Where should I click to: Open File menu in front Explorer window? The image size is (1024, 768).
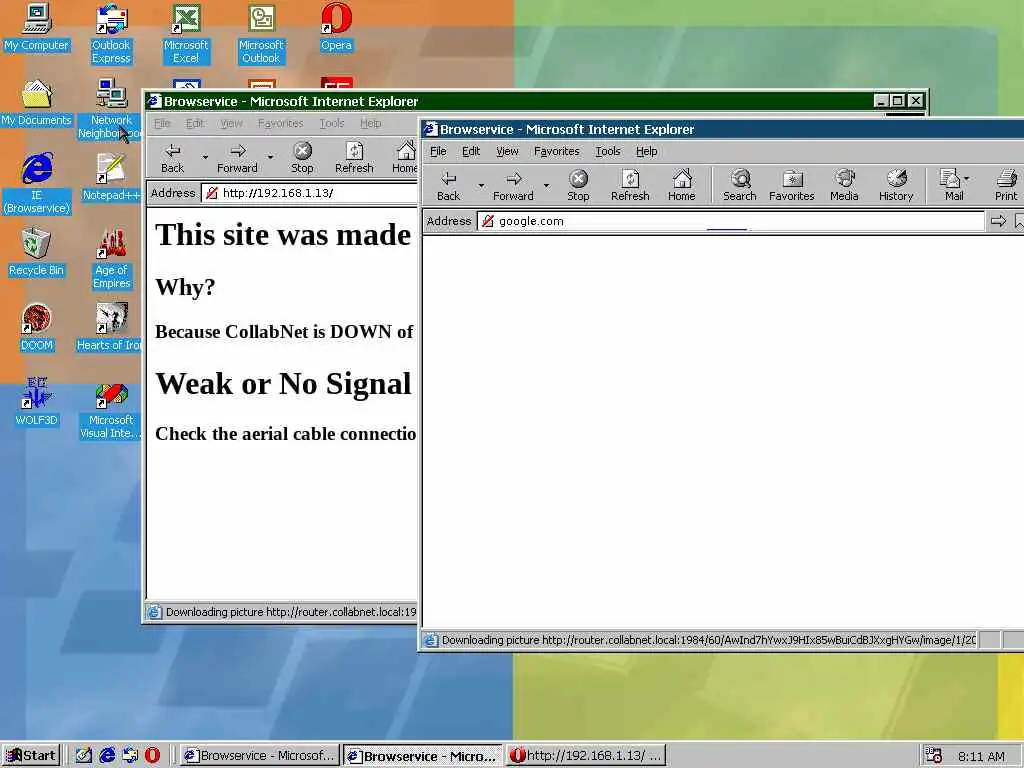pyautogui.click(x=438, y=151)
